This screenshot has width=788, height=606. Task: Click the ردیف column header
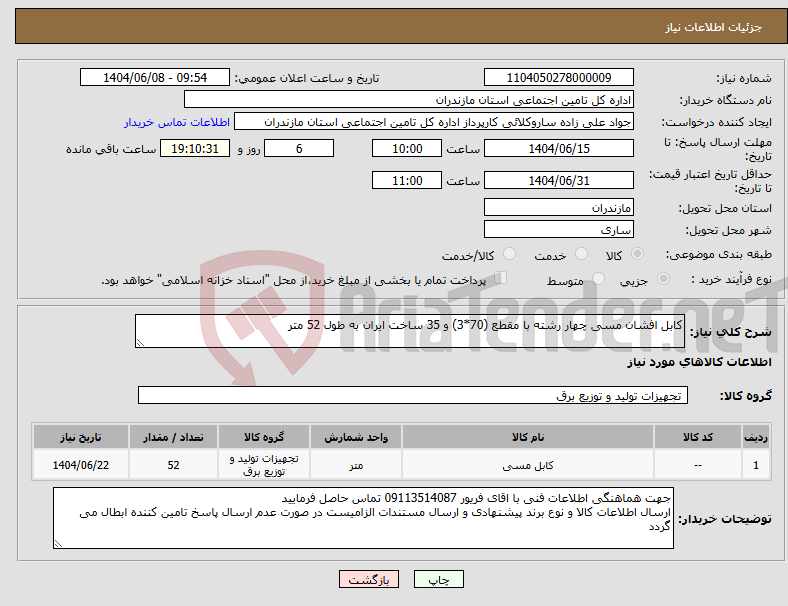tap(755, 437)
